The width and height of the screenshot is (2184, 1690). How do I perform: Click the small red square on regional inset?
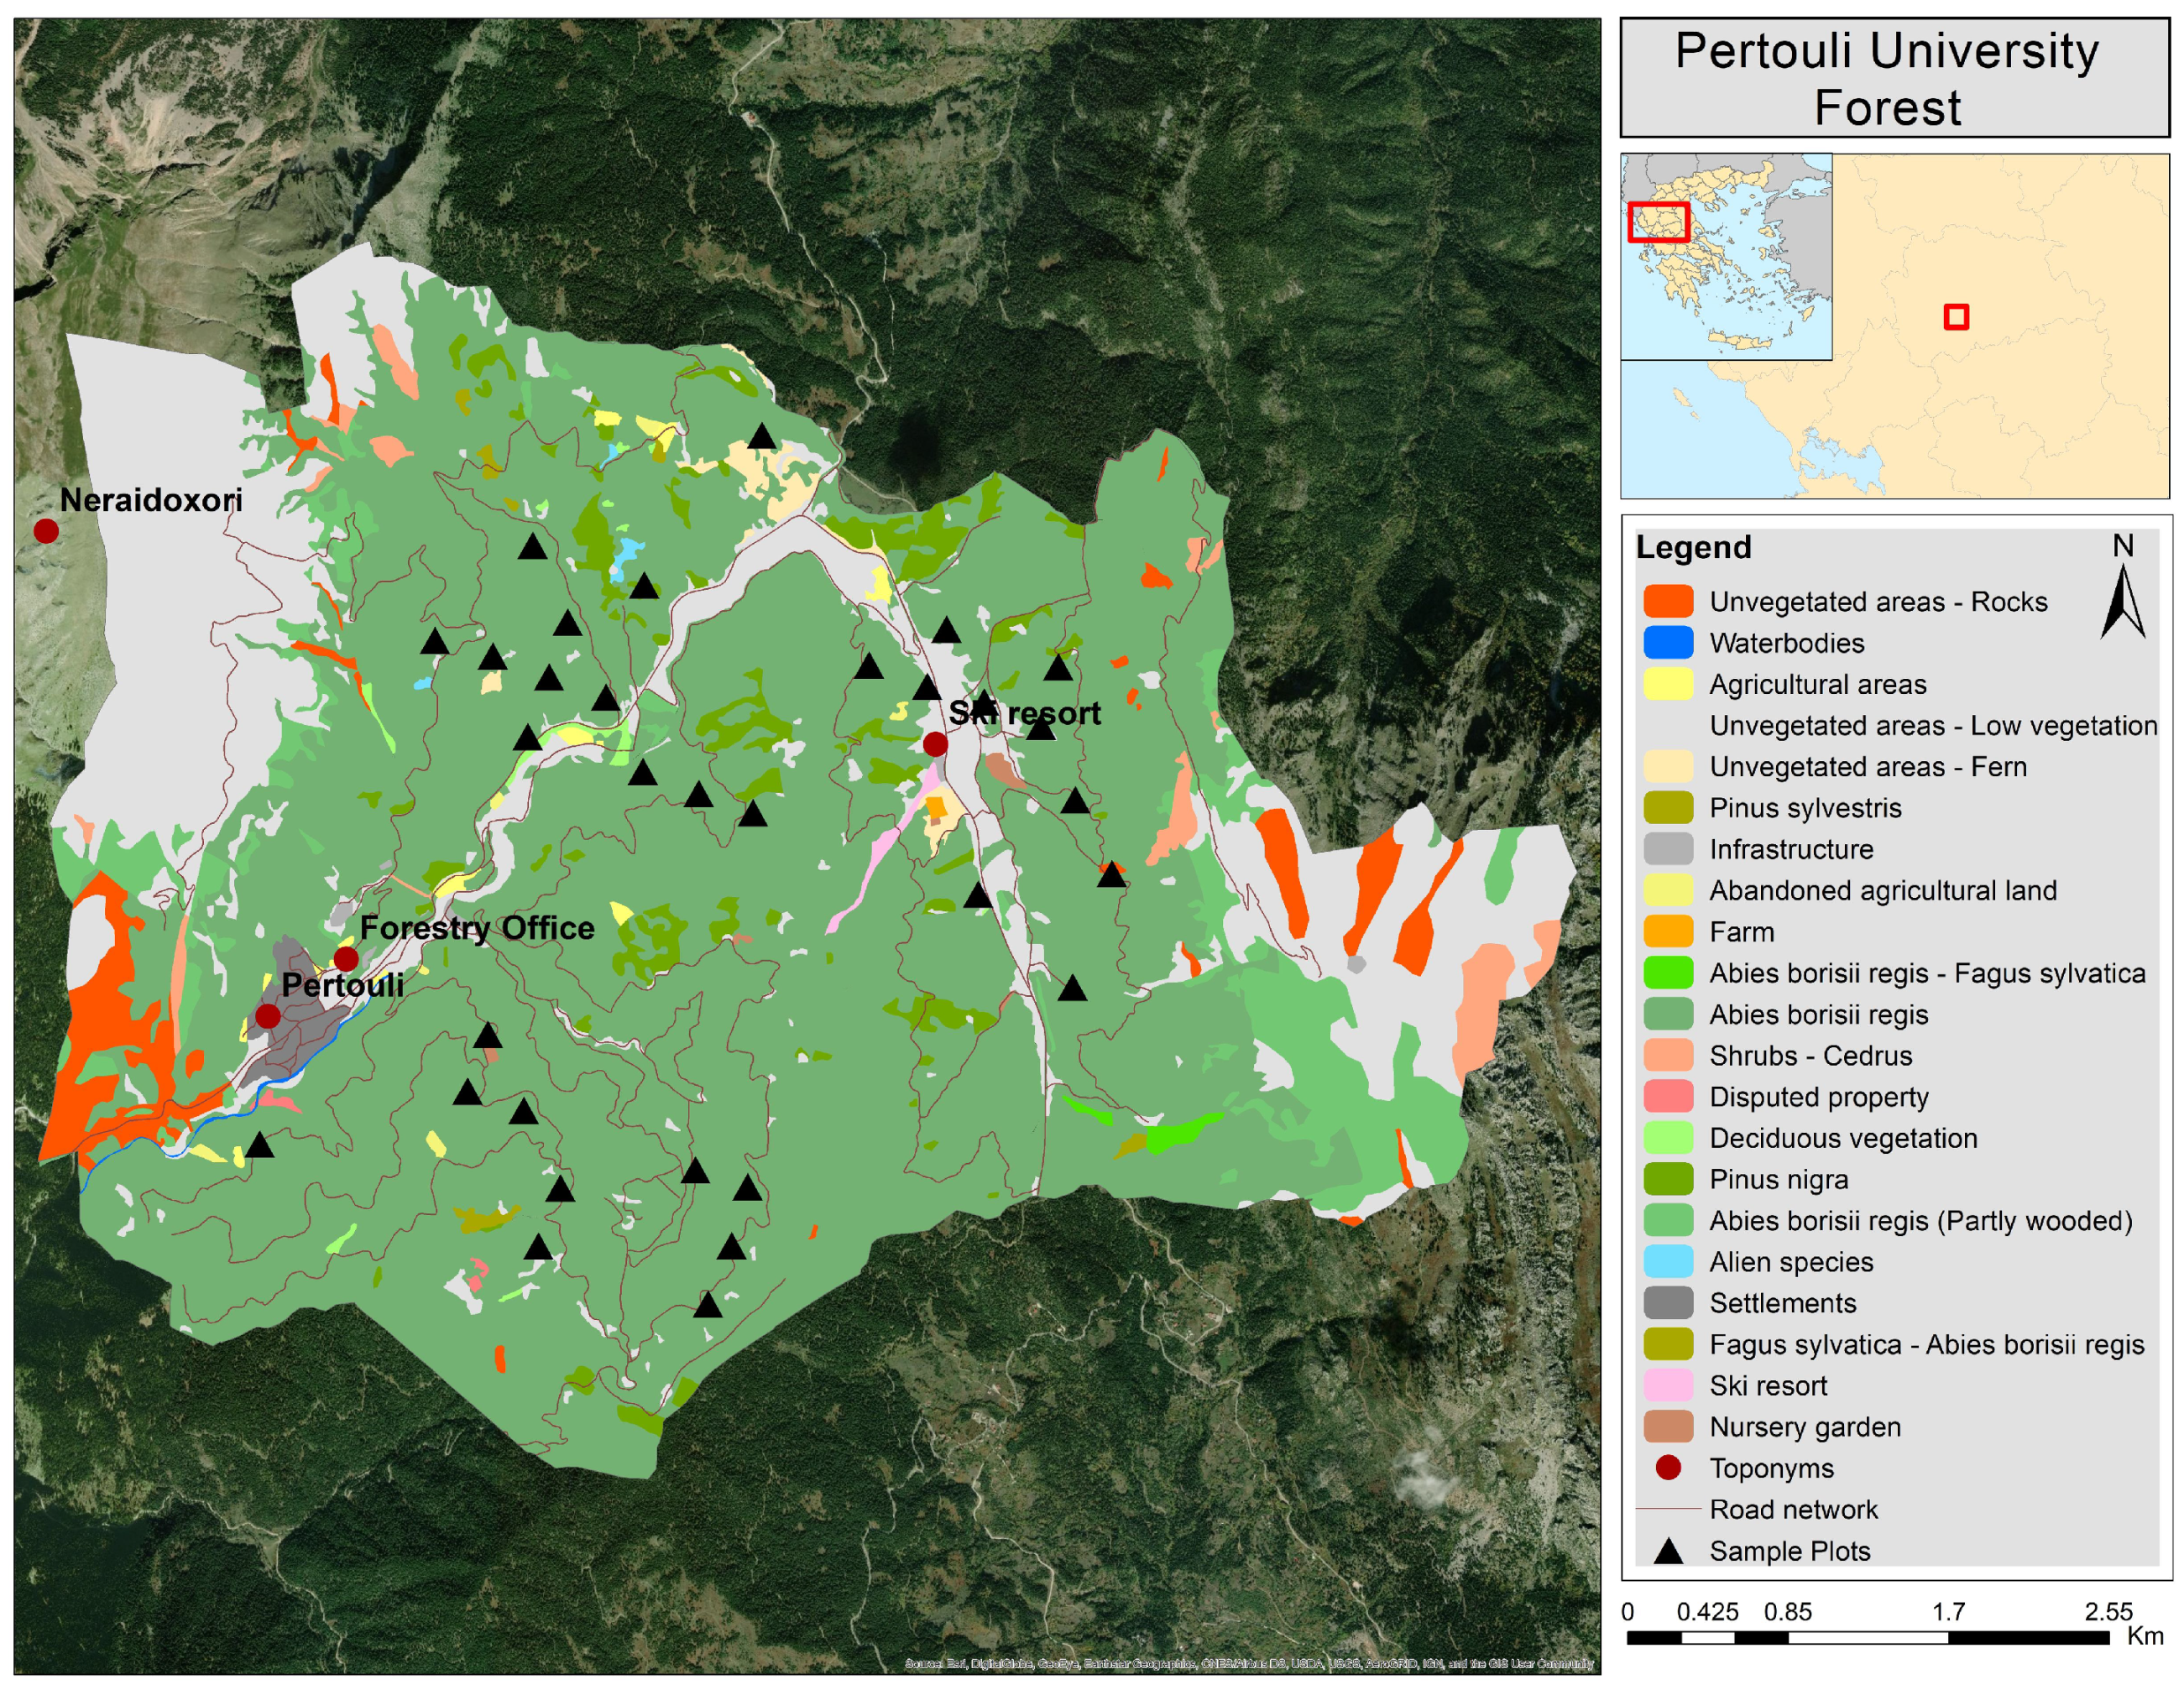pos(1956,317)
